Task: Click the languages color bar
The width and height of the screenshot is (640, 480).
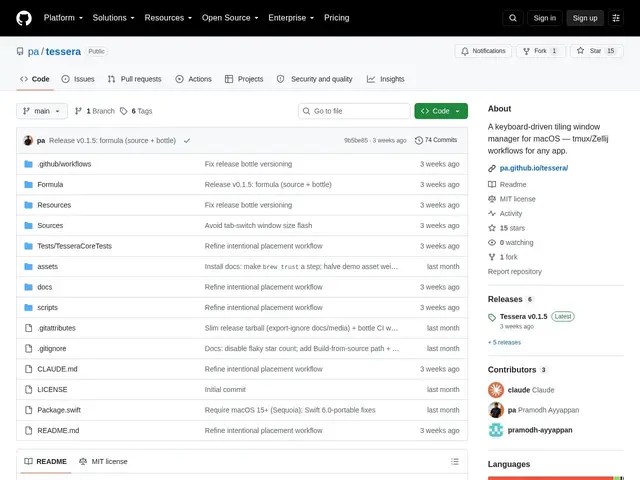Action: pos(556,478)
